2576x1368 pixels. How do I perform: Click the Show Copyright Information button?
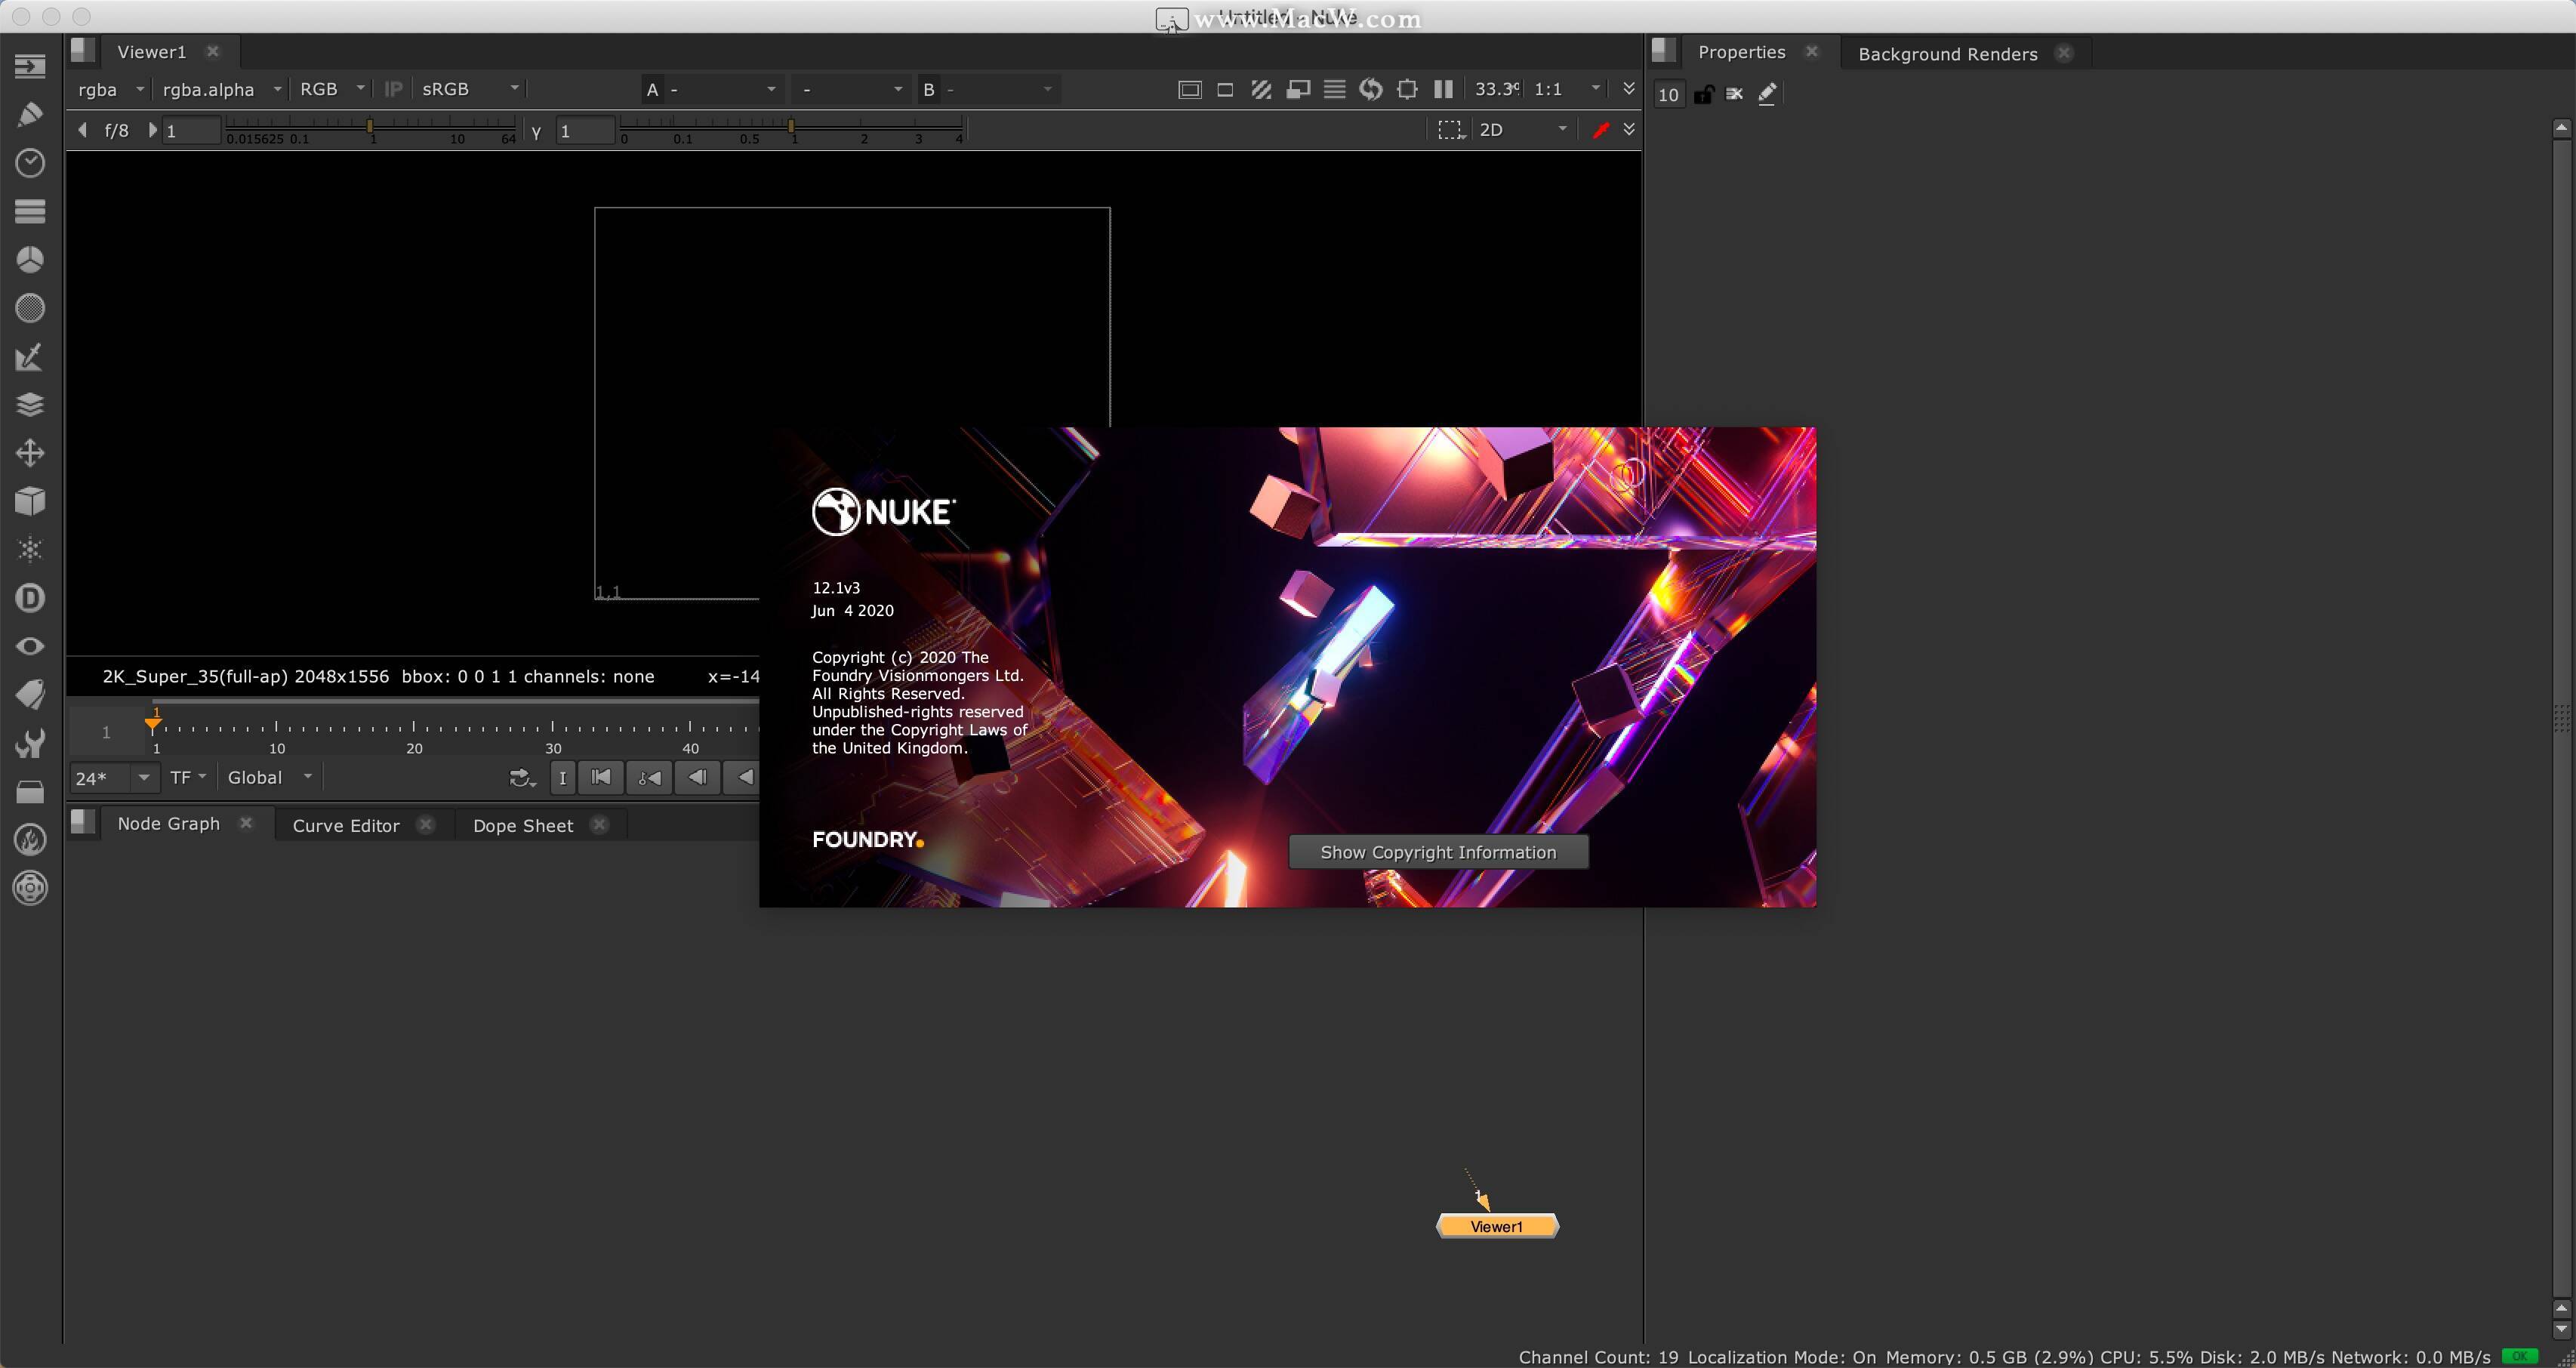(x=1438, y=851)
